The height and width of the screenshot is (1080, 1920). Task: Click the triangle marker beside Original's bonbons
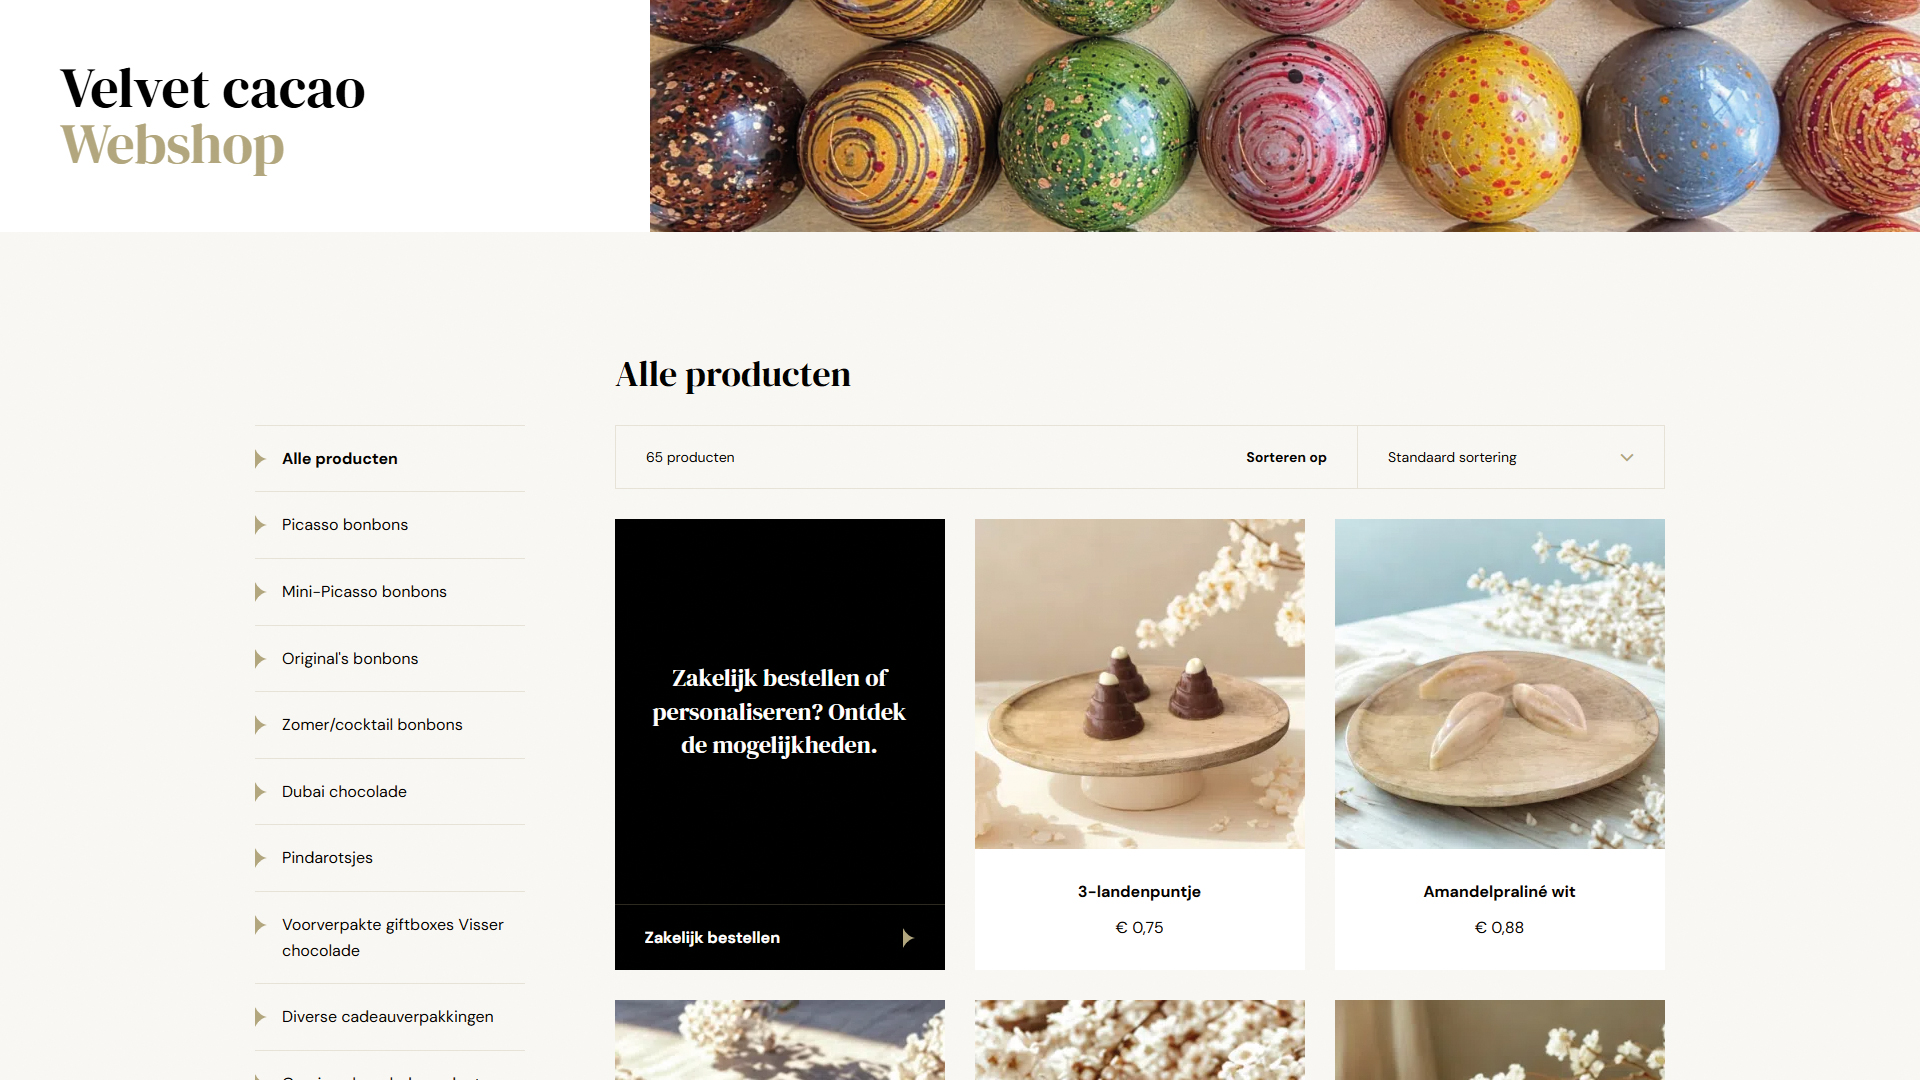[x=260, y=659]
